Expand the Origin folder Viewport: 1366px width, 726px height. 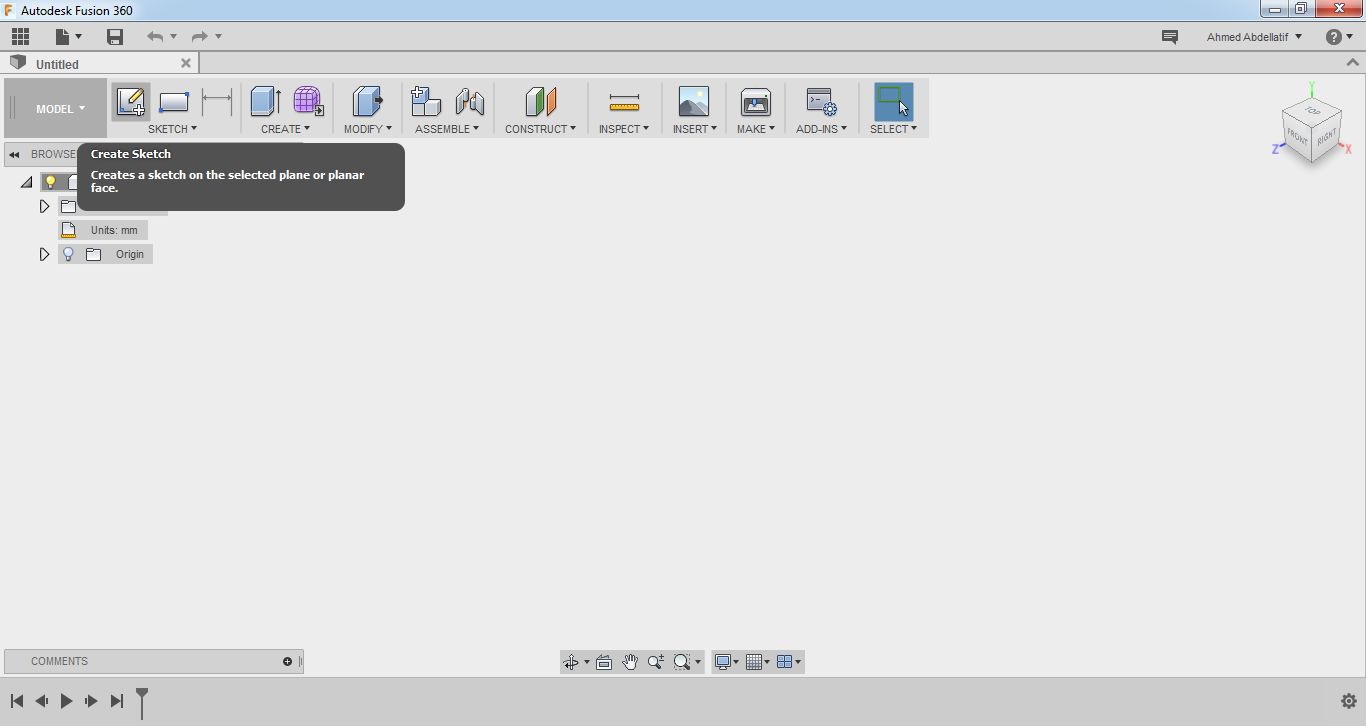pyautogui.click(x=44, y=254)
